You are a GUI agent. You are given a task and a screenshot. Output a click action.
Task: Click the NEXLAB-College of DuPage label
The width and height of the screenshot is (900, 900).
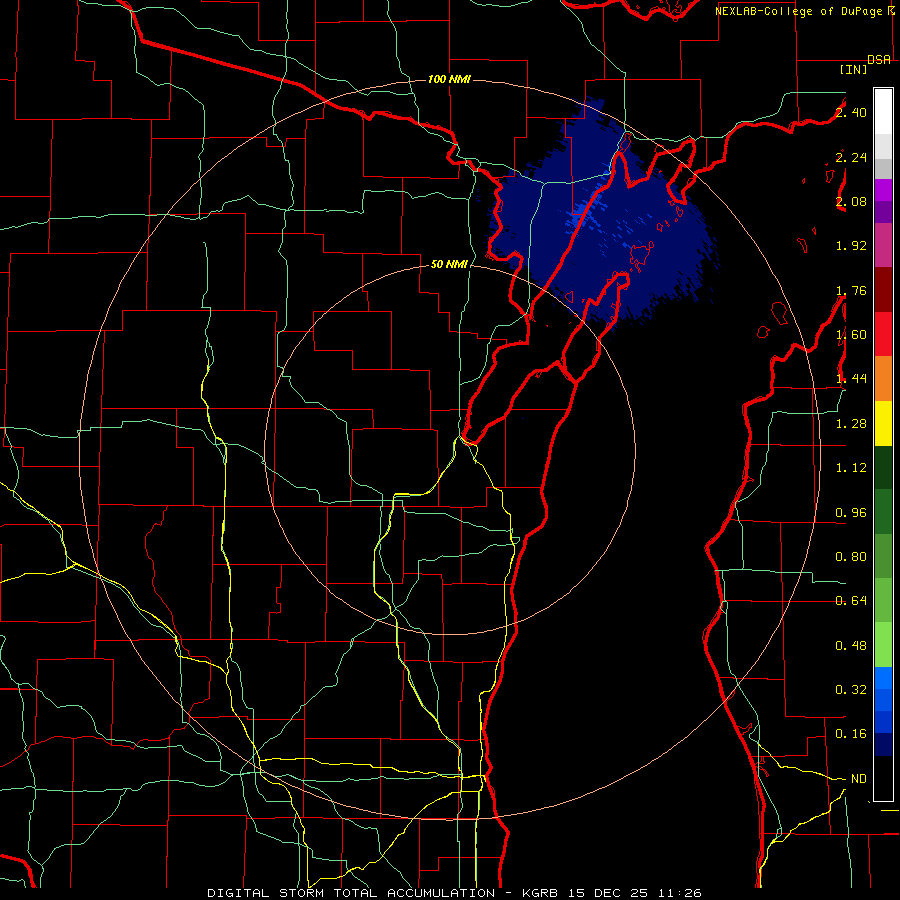[x=800, y=11]
